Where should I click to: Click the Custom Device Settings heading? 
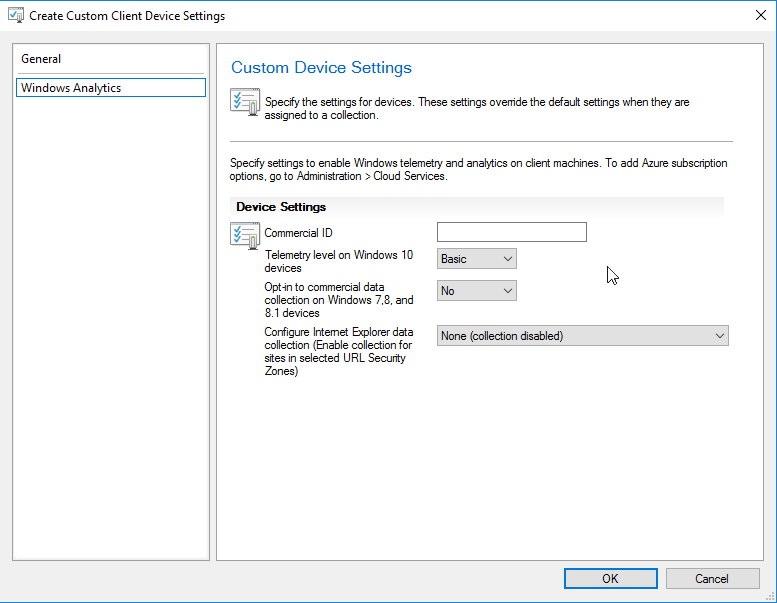click(x=321, y=67)
